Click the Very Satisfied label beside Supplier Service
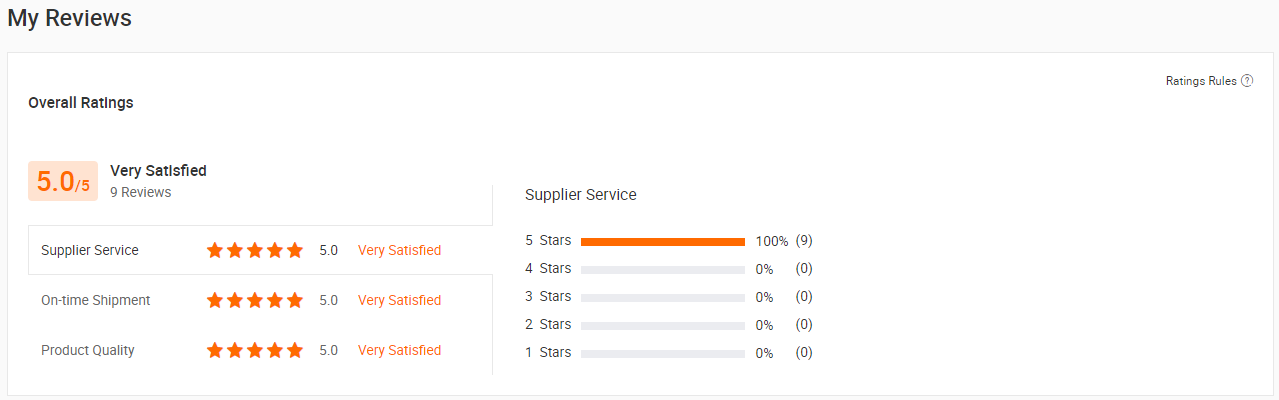This screenshot has width=1279, height=400. tap(399, 250)
